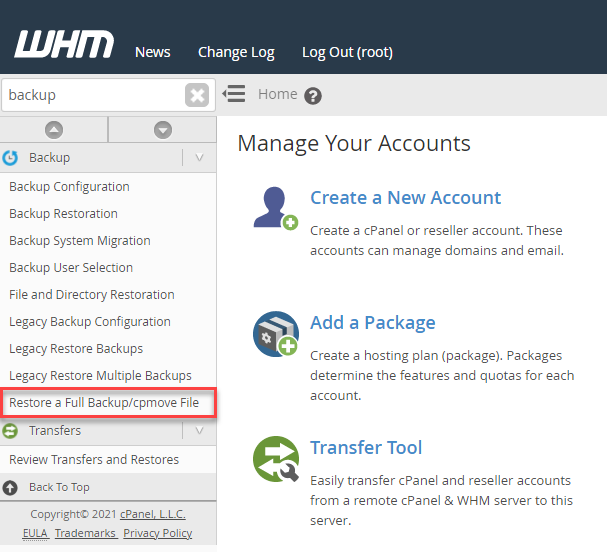Click the Manage Your Accounts heading
The width and height of the screenshot is (607, 552).
point(354,144)
